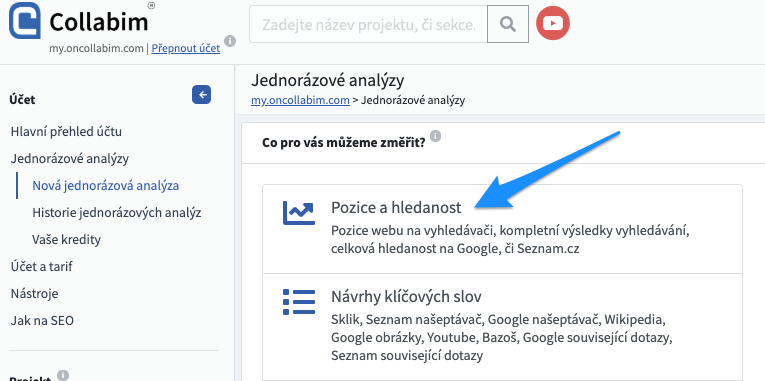Screen dimensions: 765x381
Task: Choose the Pozice a hledanost title
Action: click(x=396, y=208)
